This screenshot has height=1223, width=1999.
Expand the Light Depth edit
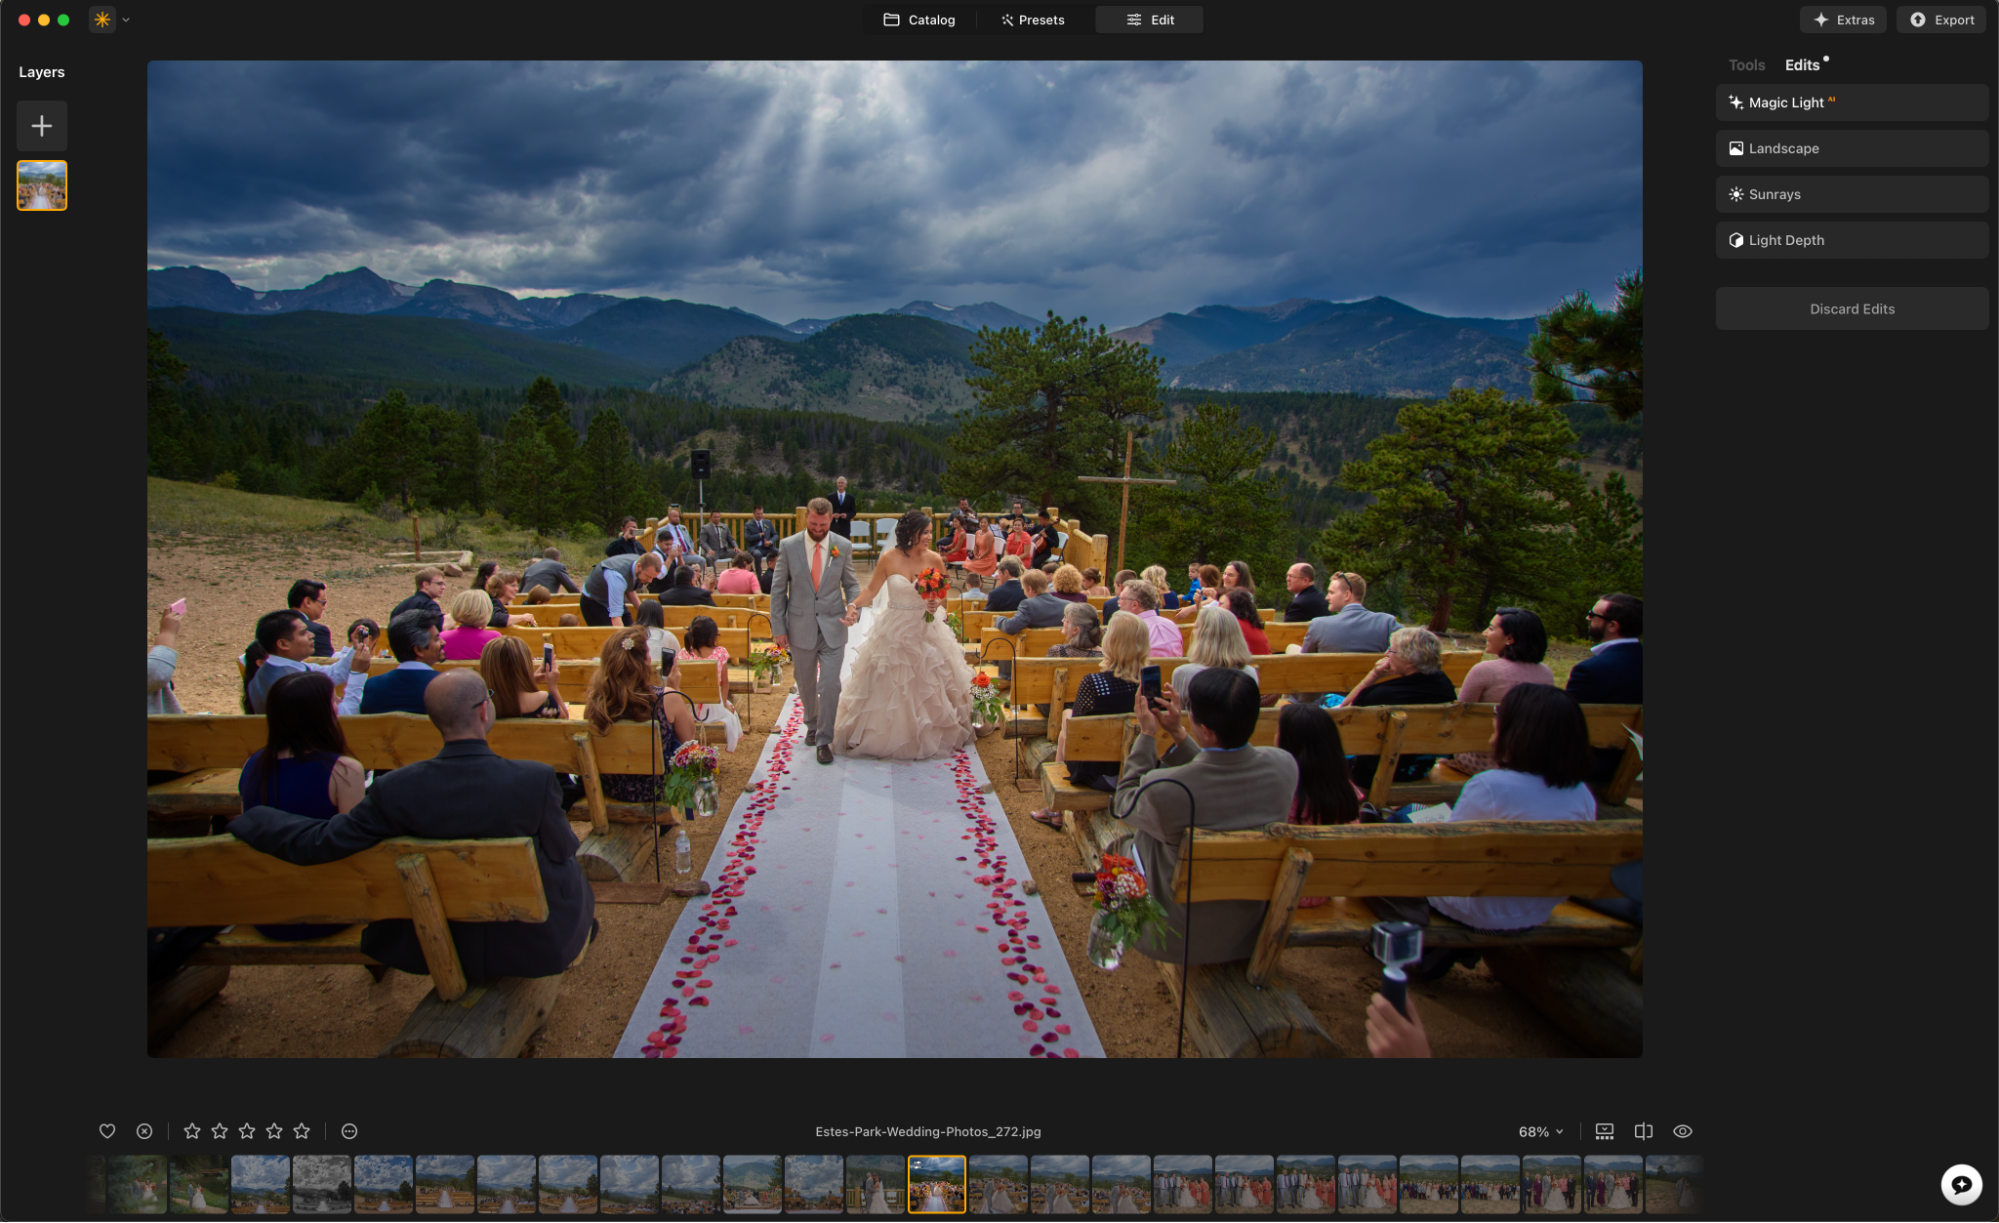tap(1851, 240)
